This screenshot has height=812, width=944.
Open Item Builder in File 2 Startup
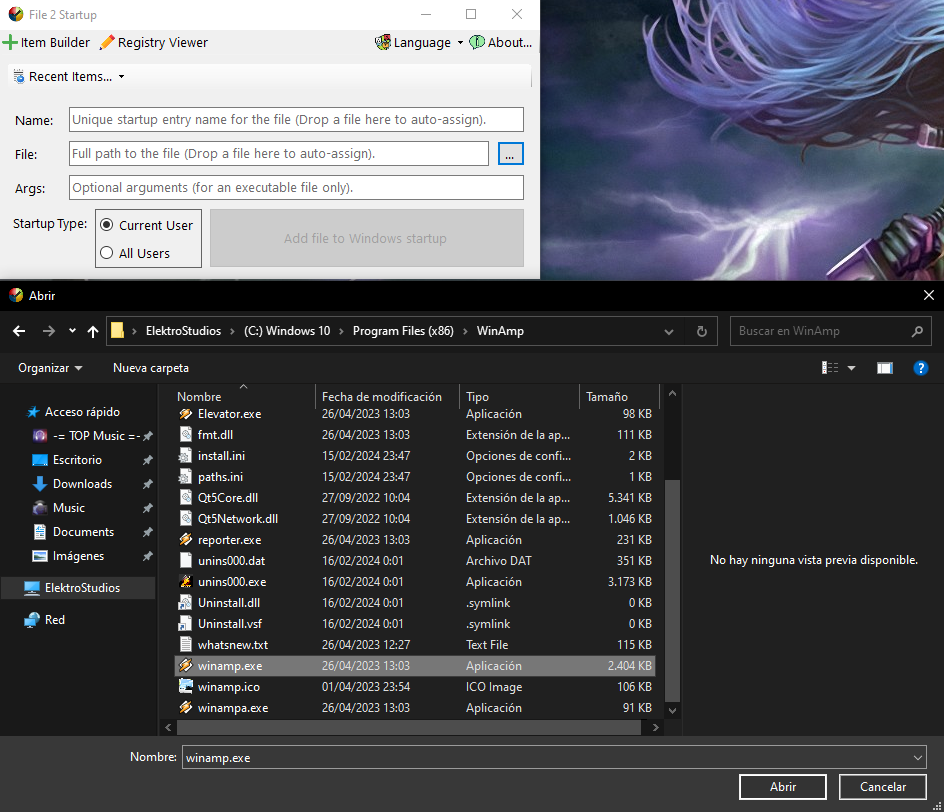[46, 43]
